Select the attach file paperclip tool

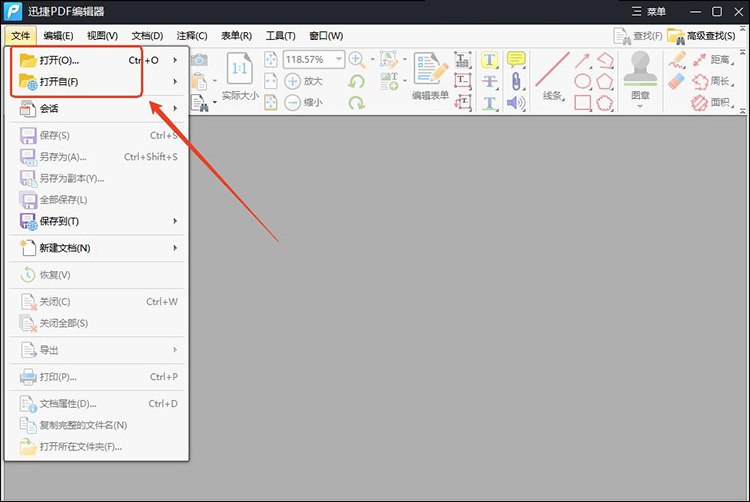click(x=516, y=81)
